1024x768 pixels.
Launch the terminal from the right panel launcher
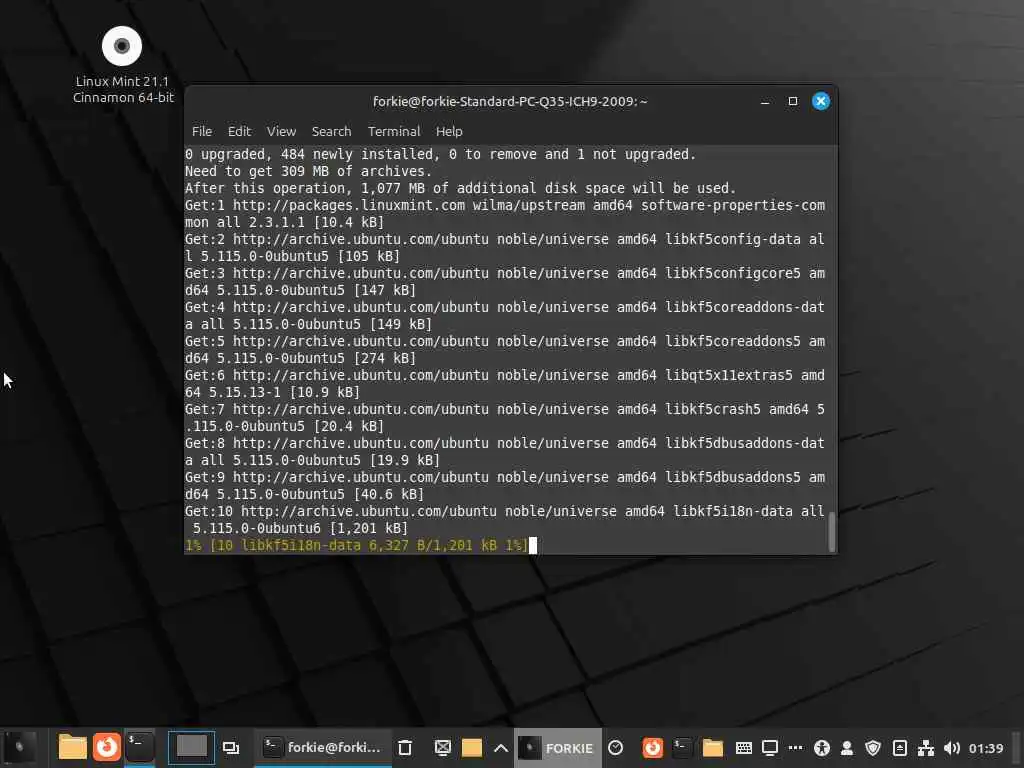682,747
